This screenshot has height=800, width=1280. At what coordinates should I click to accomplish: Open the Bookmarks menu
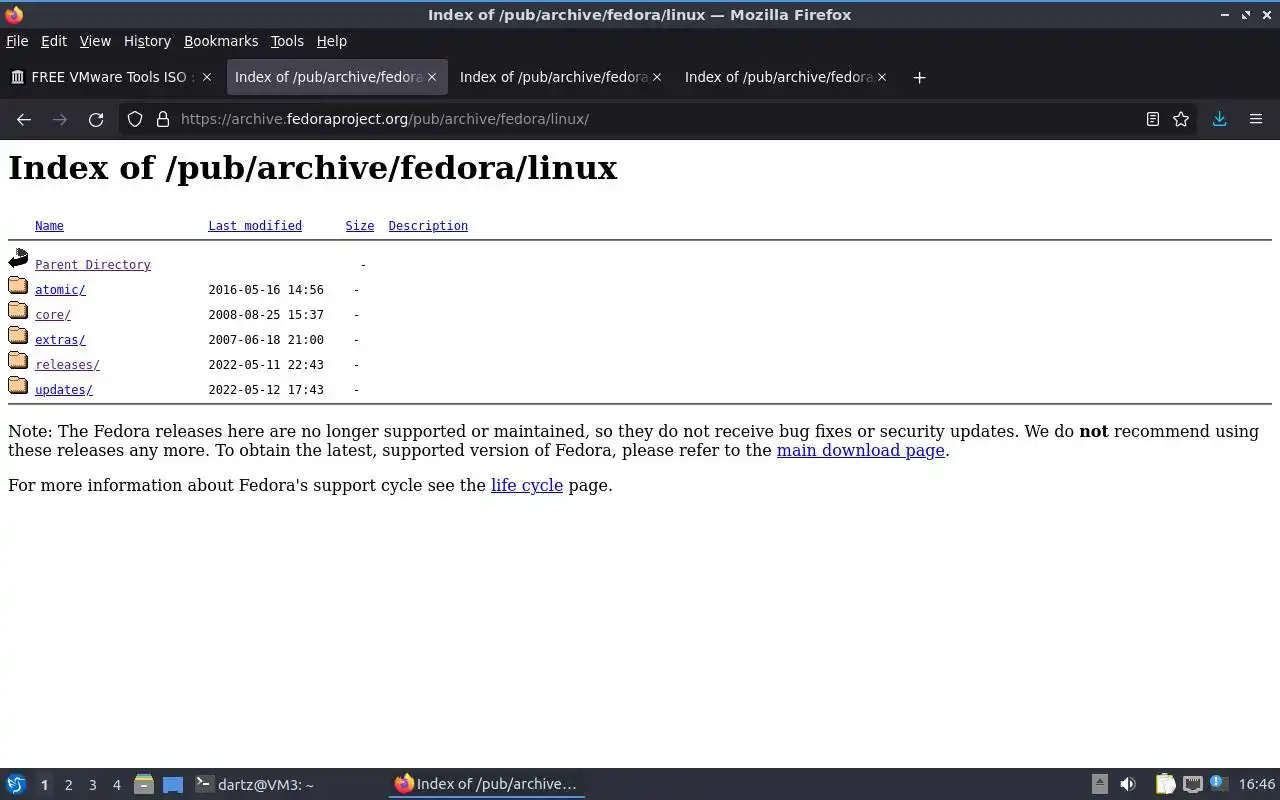pyautogui.click(x=221, y=41)
